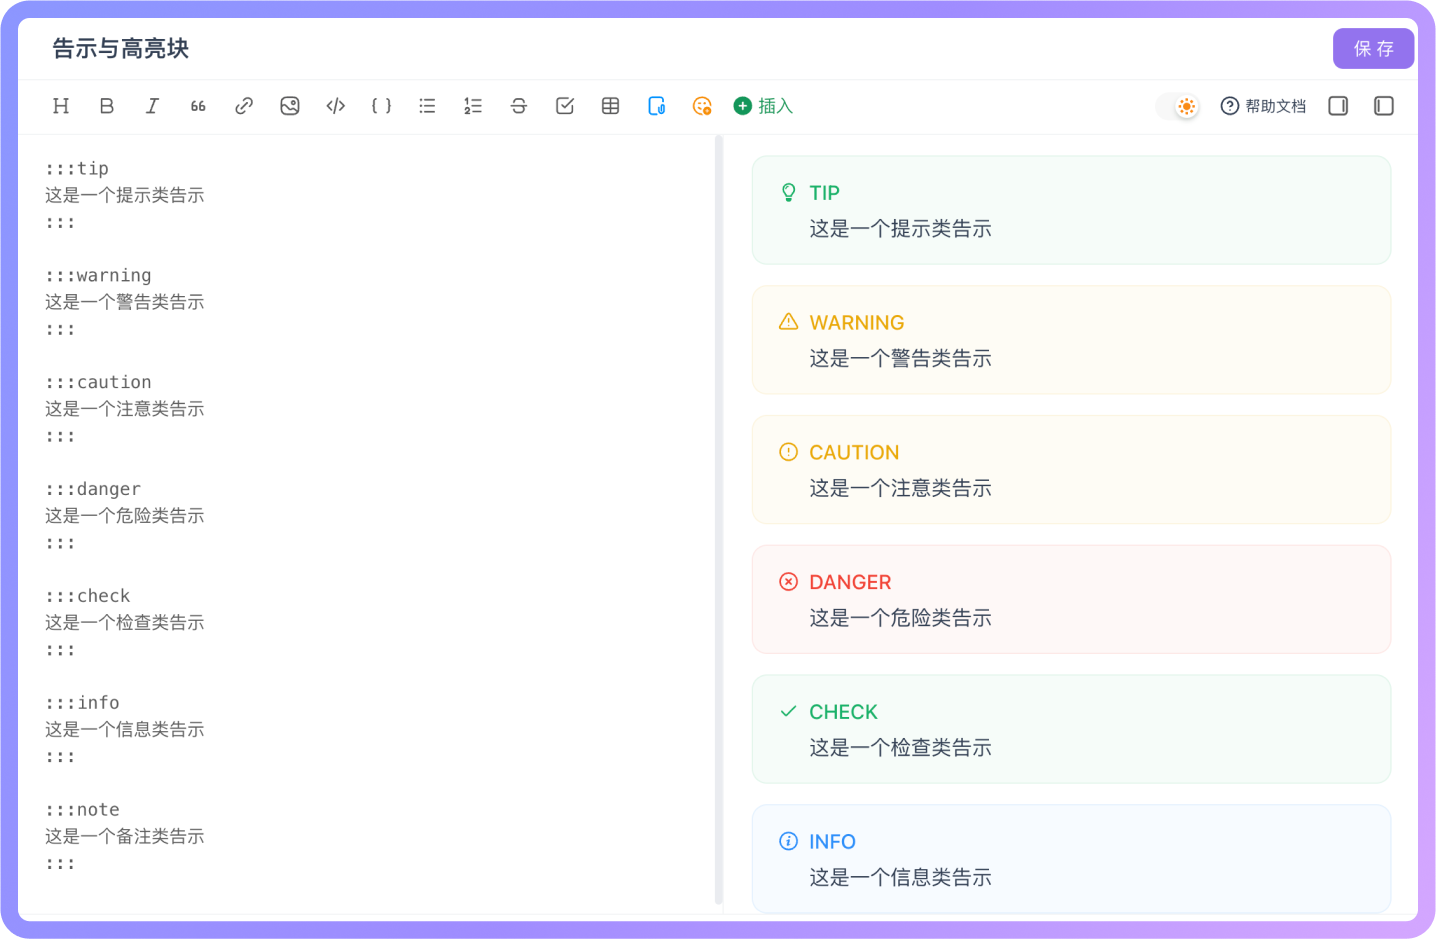The height and width of the screenshot is (939, 1436).
Task: Insert a code block with braces icon
Action: point(381,106)
